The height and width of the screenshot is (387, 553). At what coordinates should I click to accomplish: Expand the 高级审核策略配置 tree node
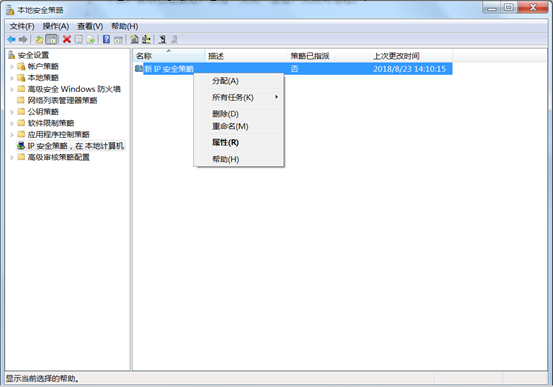[x=12, y=157]
